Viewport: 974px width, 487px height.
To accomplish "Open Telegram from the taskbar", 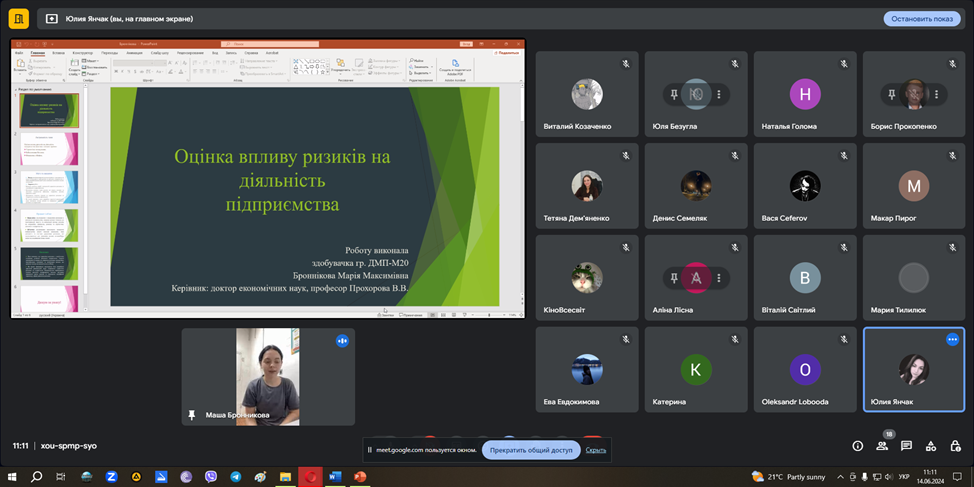I will (236, 476).
